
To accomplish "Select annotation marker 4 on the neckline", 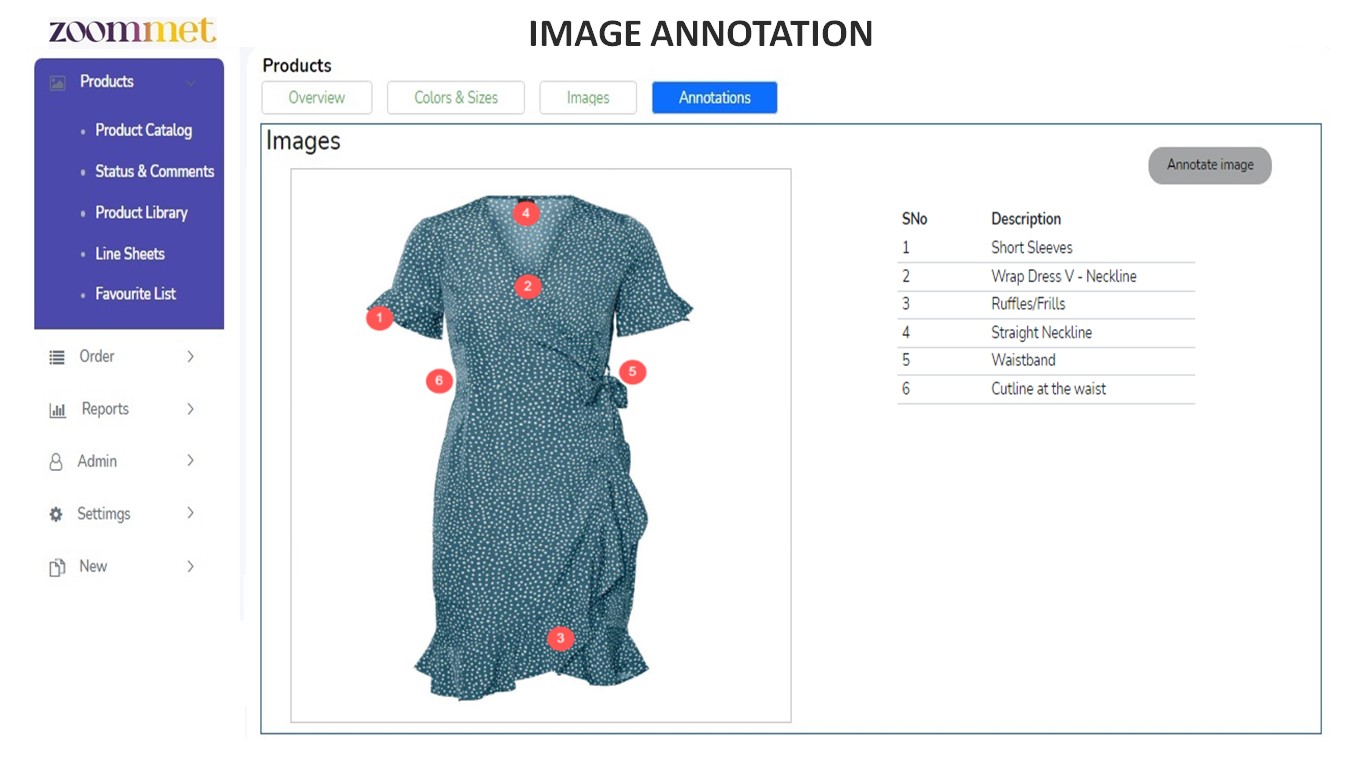I will (526, 213).
